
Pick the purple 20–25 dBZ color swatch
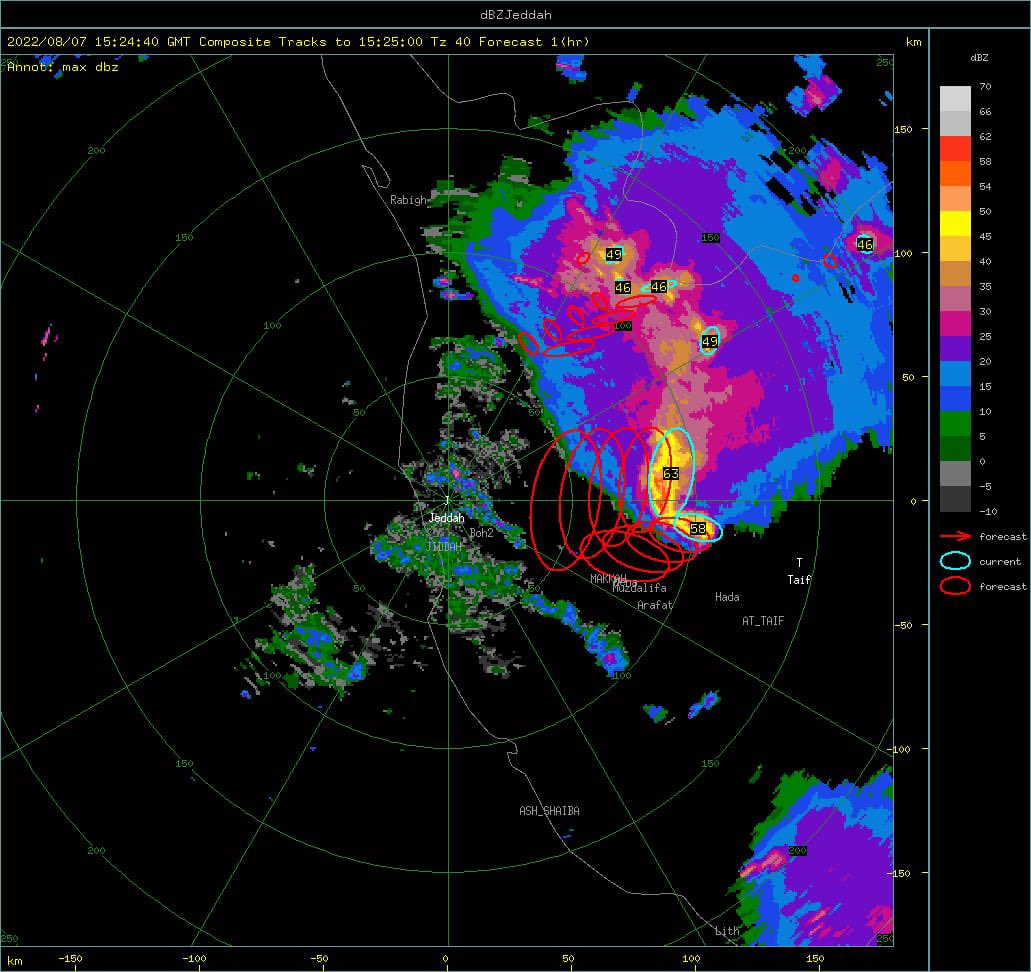pyautogui.click(x=955, y=349)
